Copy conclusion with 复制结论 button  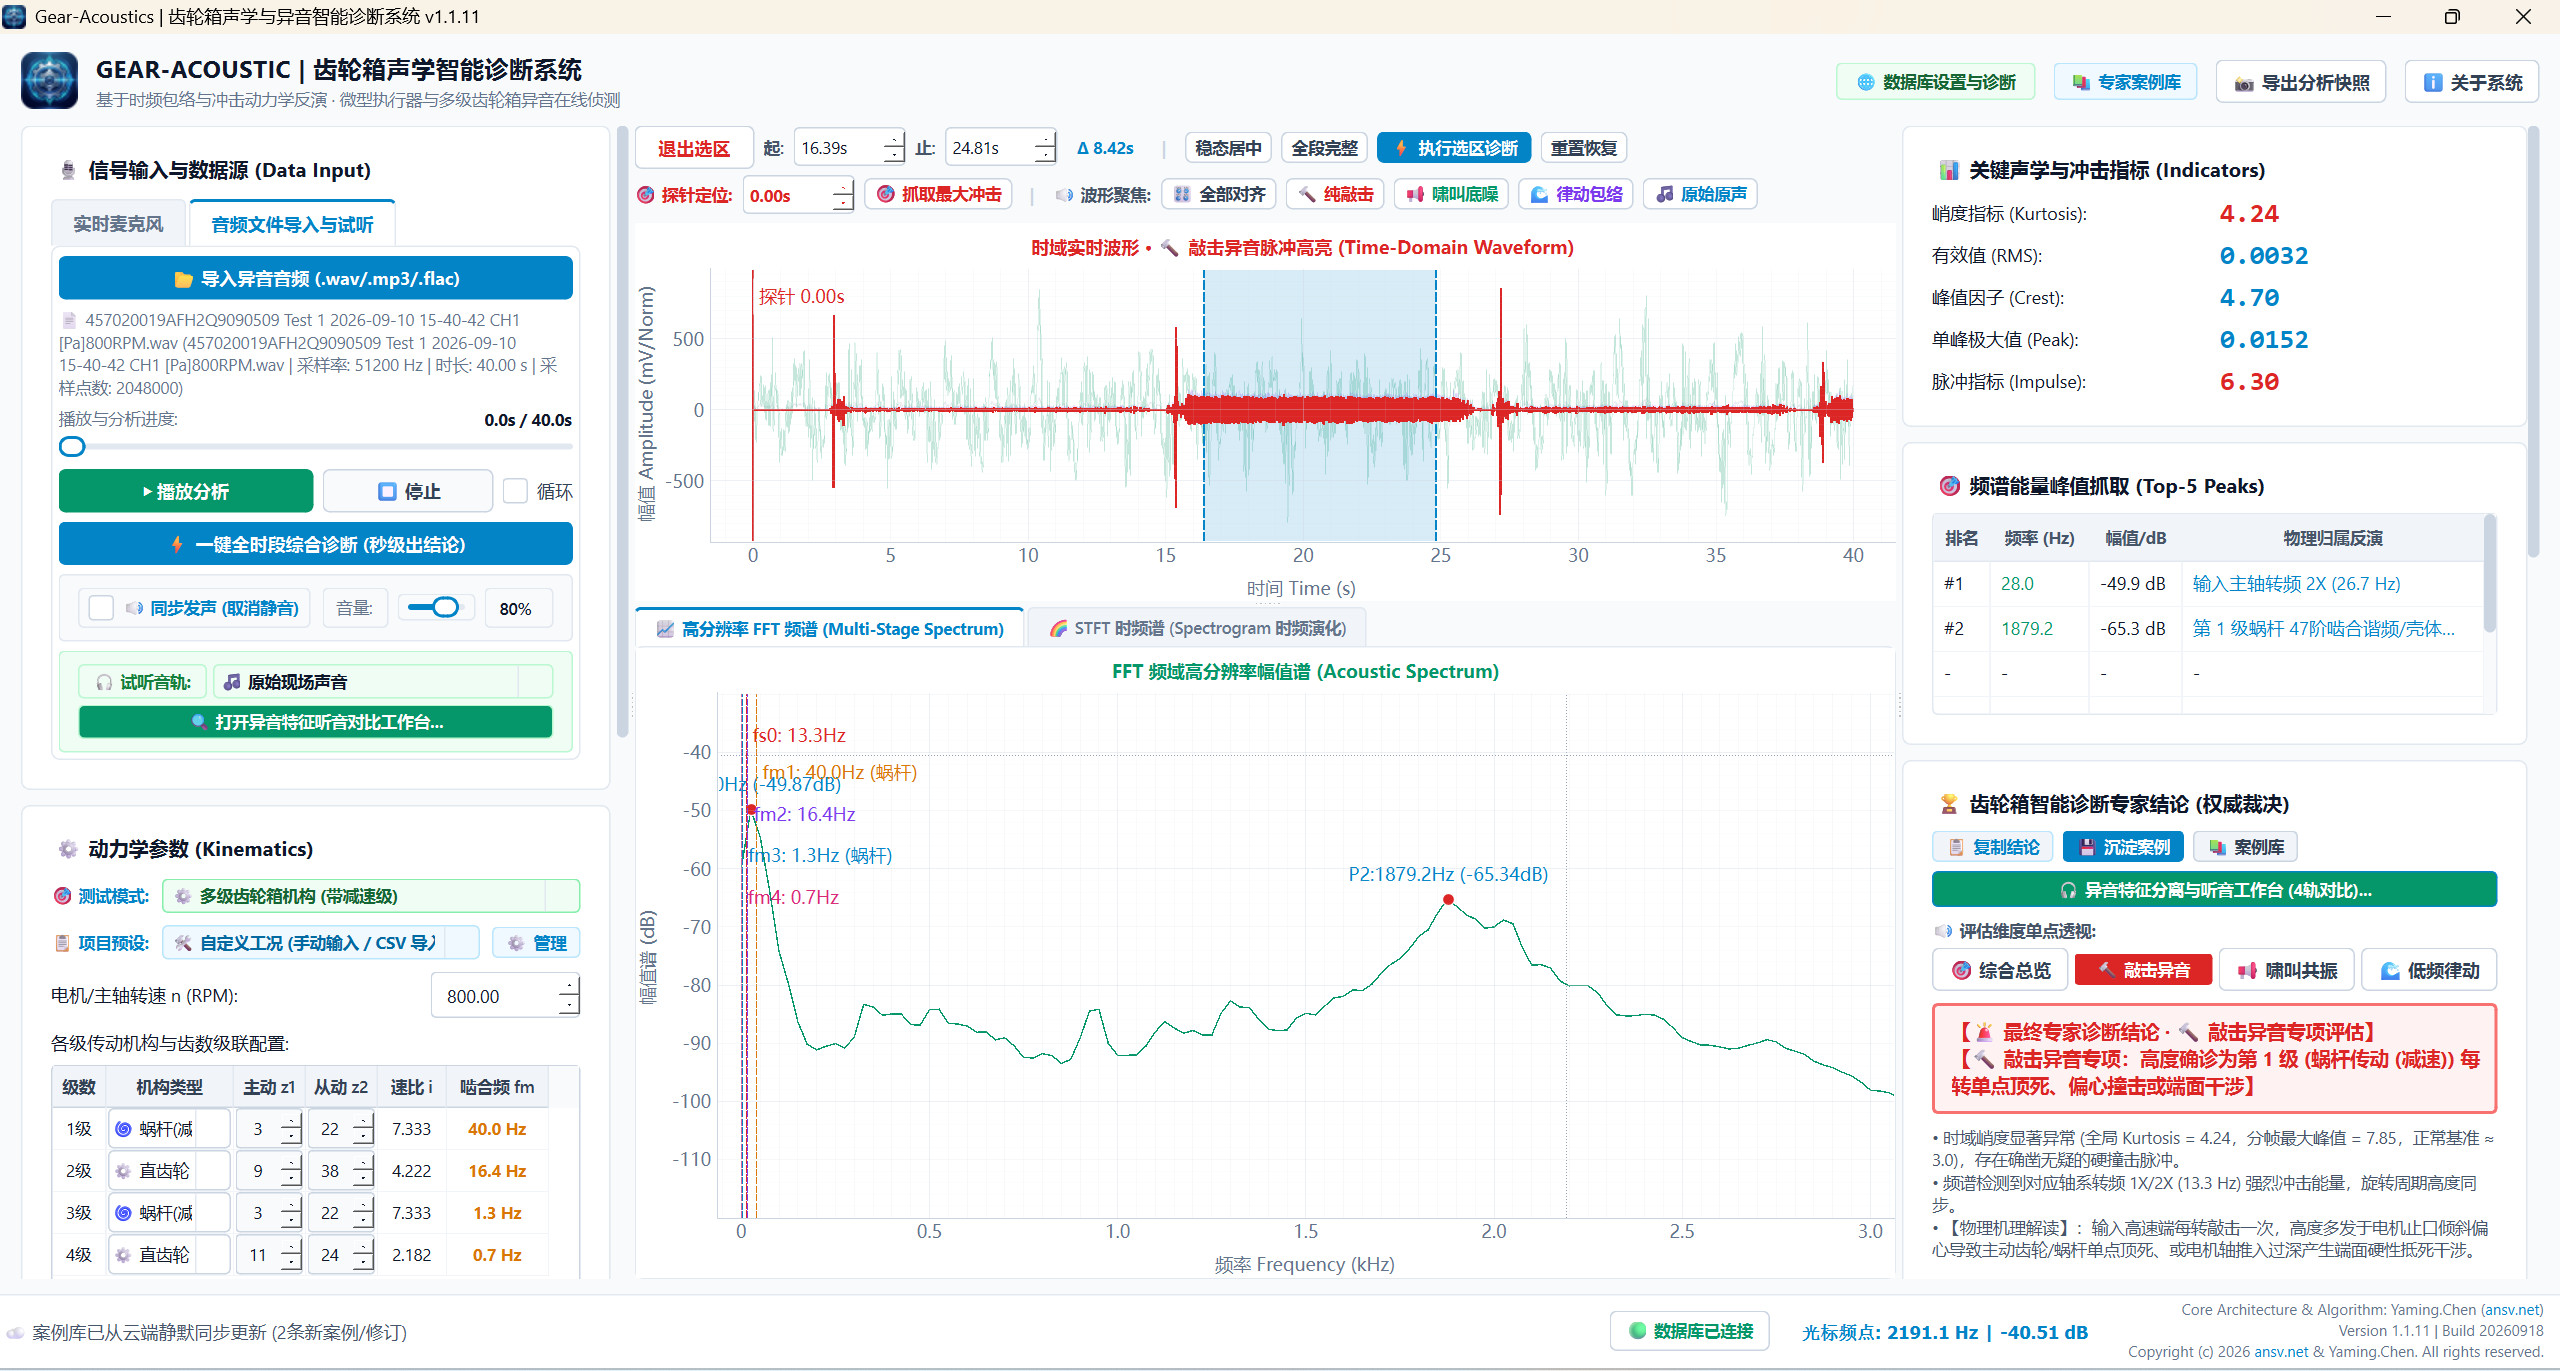(1992, 847)
